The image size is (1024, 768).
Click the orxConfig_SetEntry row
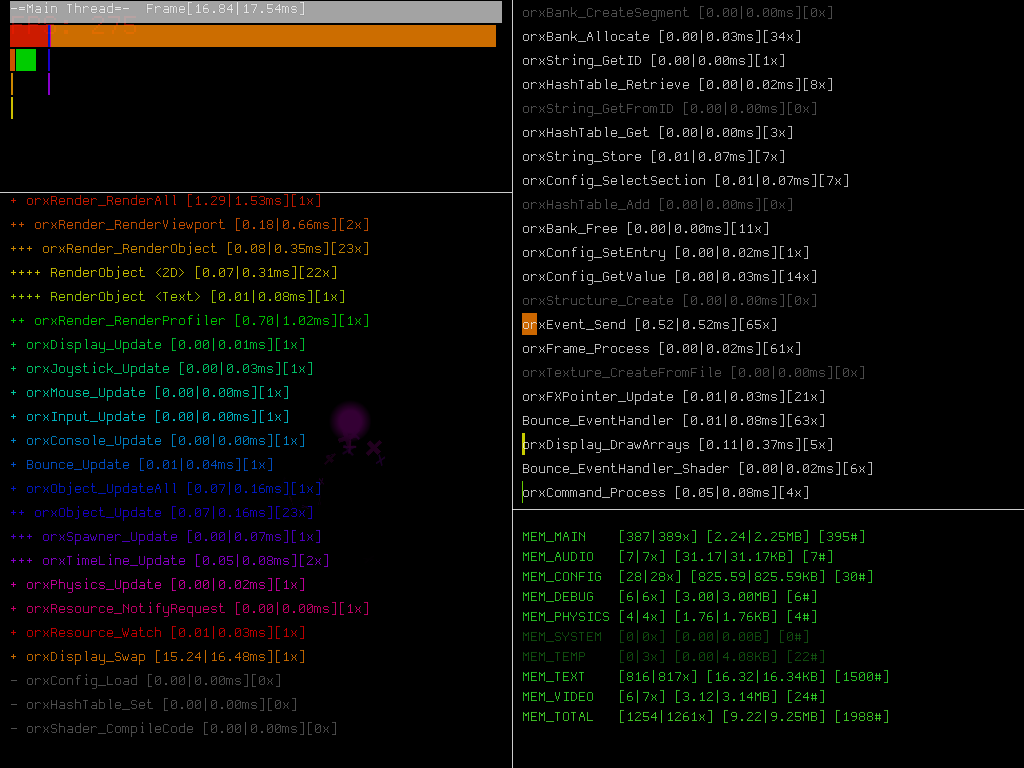(665, 253)
